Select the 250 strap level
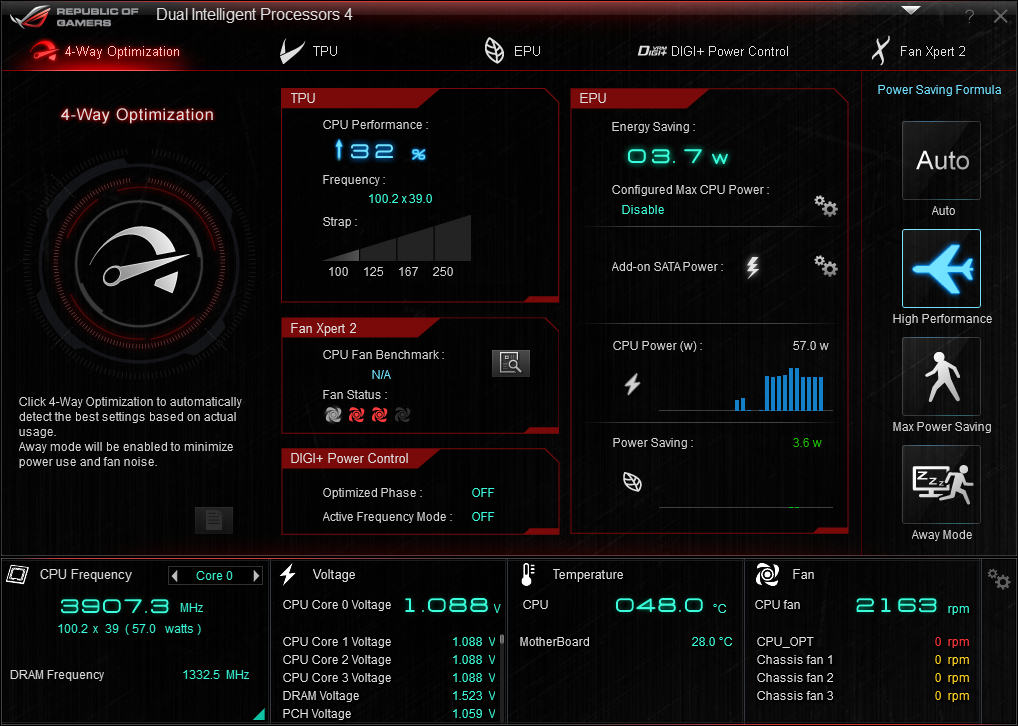Screen dimensions: 1018x726 pyautogui.click(x=443, y=271)
